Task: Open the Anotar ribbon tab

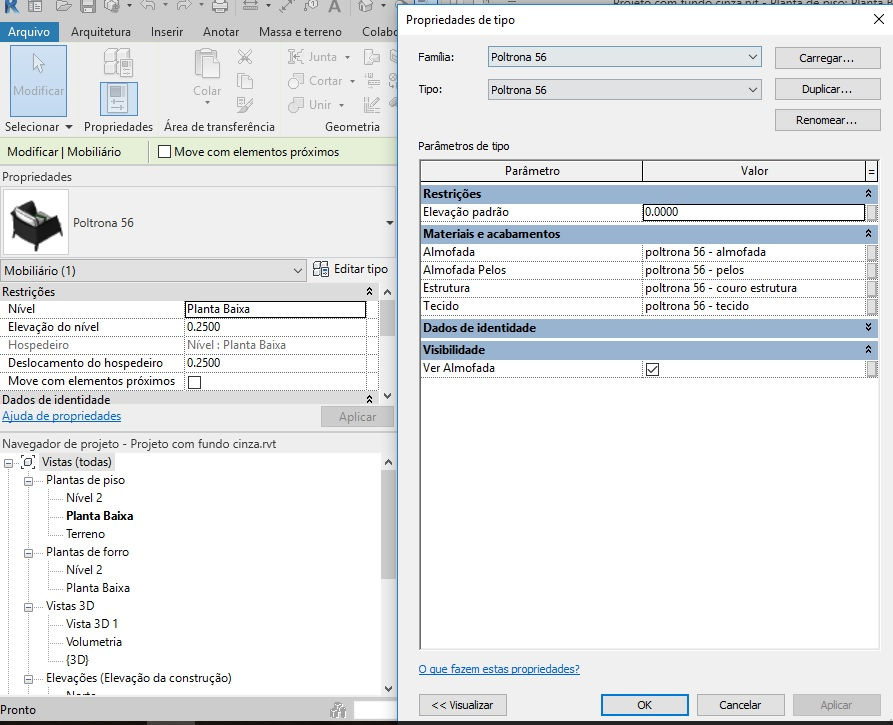Action: point(220,32)
